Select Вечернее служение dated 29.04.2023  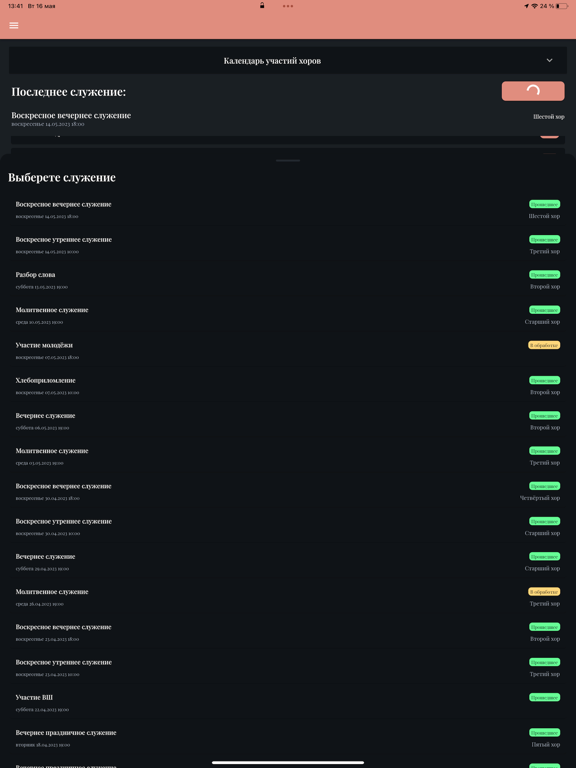tap(288, 562)
